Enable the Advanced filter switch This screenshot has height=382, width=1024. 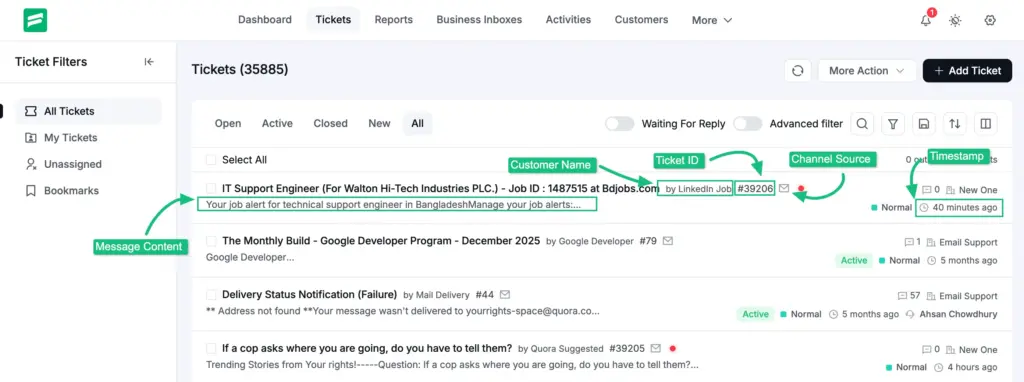pos(748,123)
